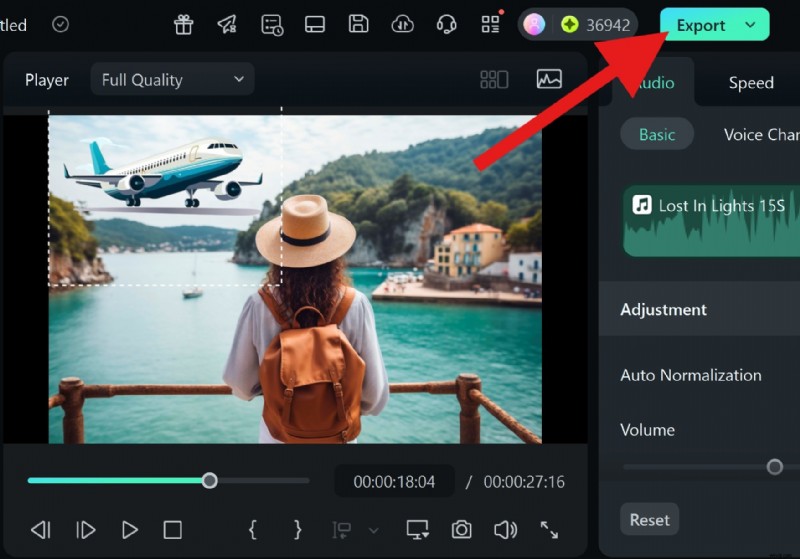Open the speaker volume icon
The height and width of the screenshot is (559, 800).
click(x=505, y=530)
